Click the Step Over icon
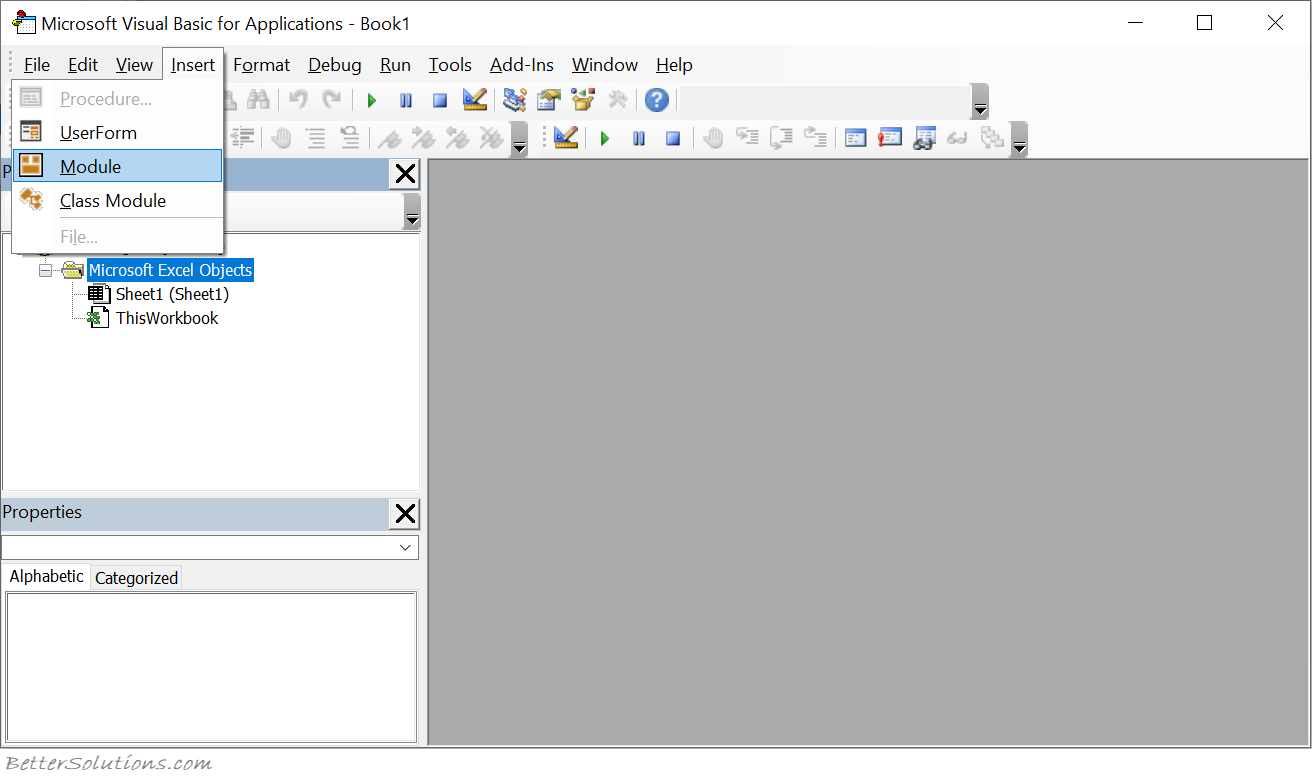Image resolution: width=1312 pixels, height=781 pixels. click(x=781, y=137)
